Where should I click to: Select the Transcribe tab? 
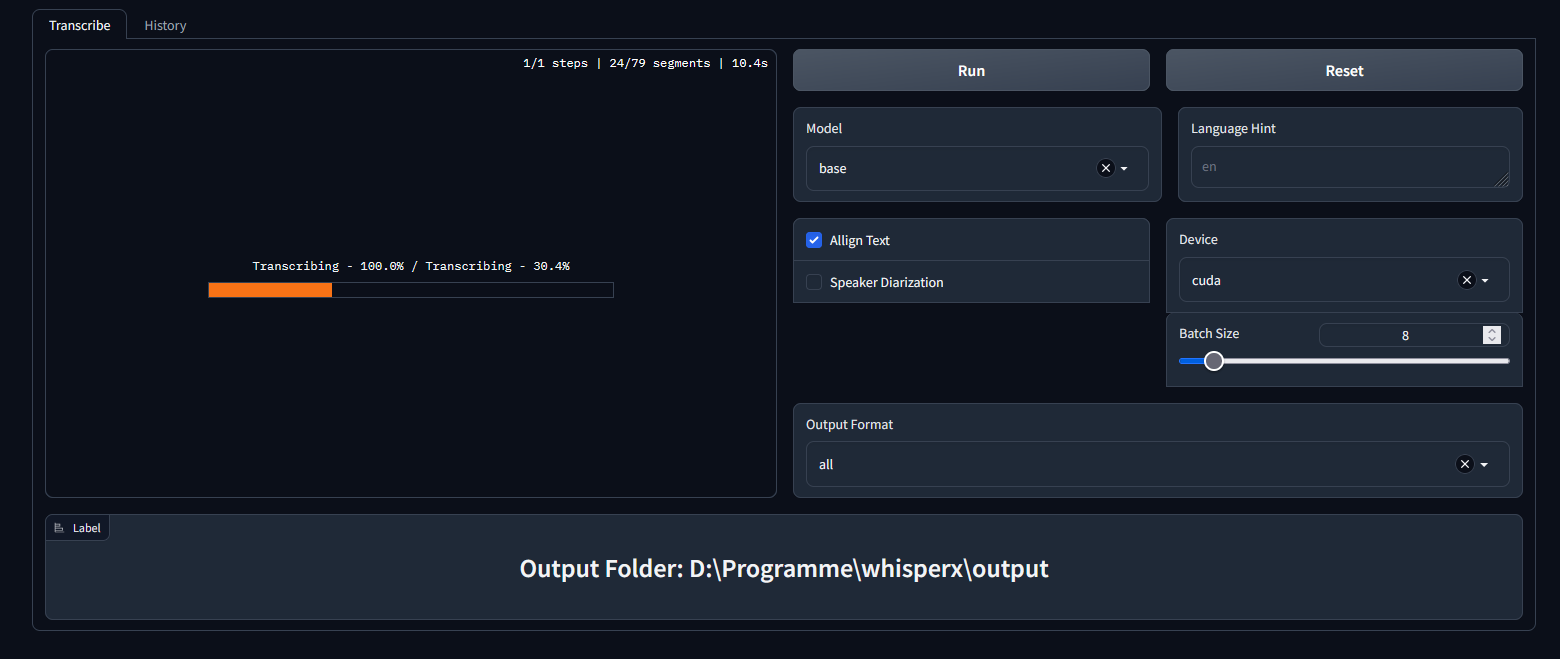click(x=79, y=25)
